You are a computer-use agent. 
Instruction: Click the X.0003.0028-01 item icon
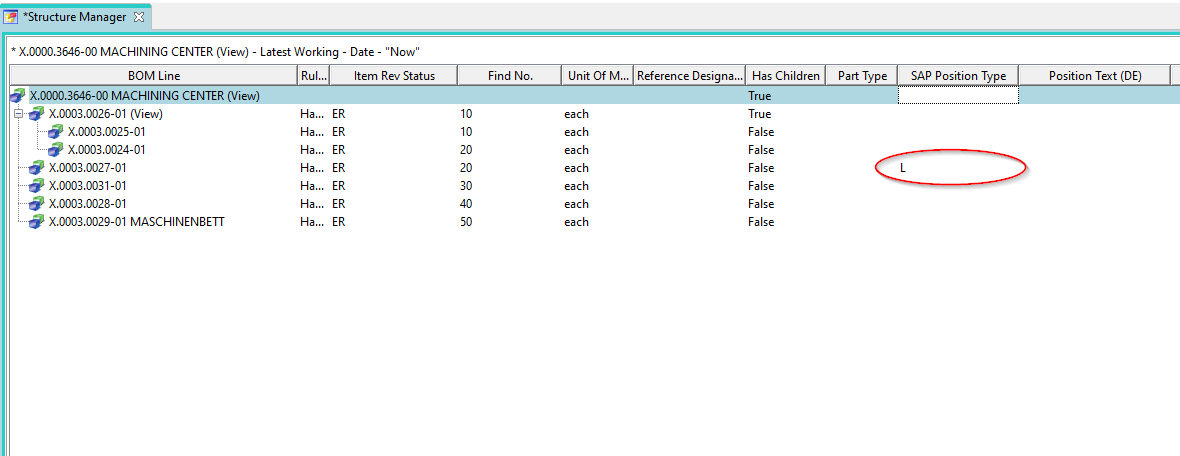pos(37,204)
